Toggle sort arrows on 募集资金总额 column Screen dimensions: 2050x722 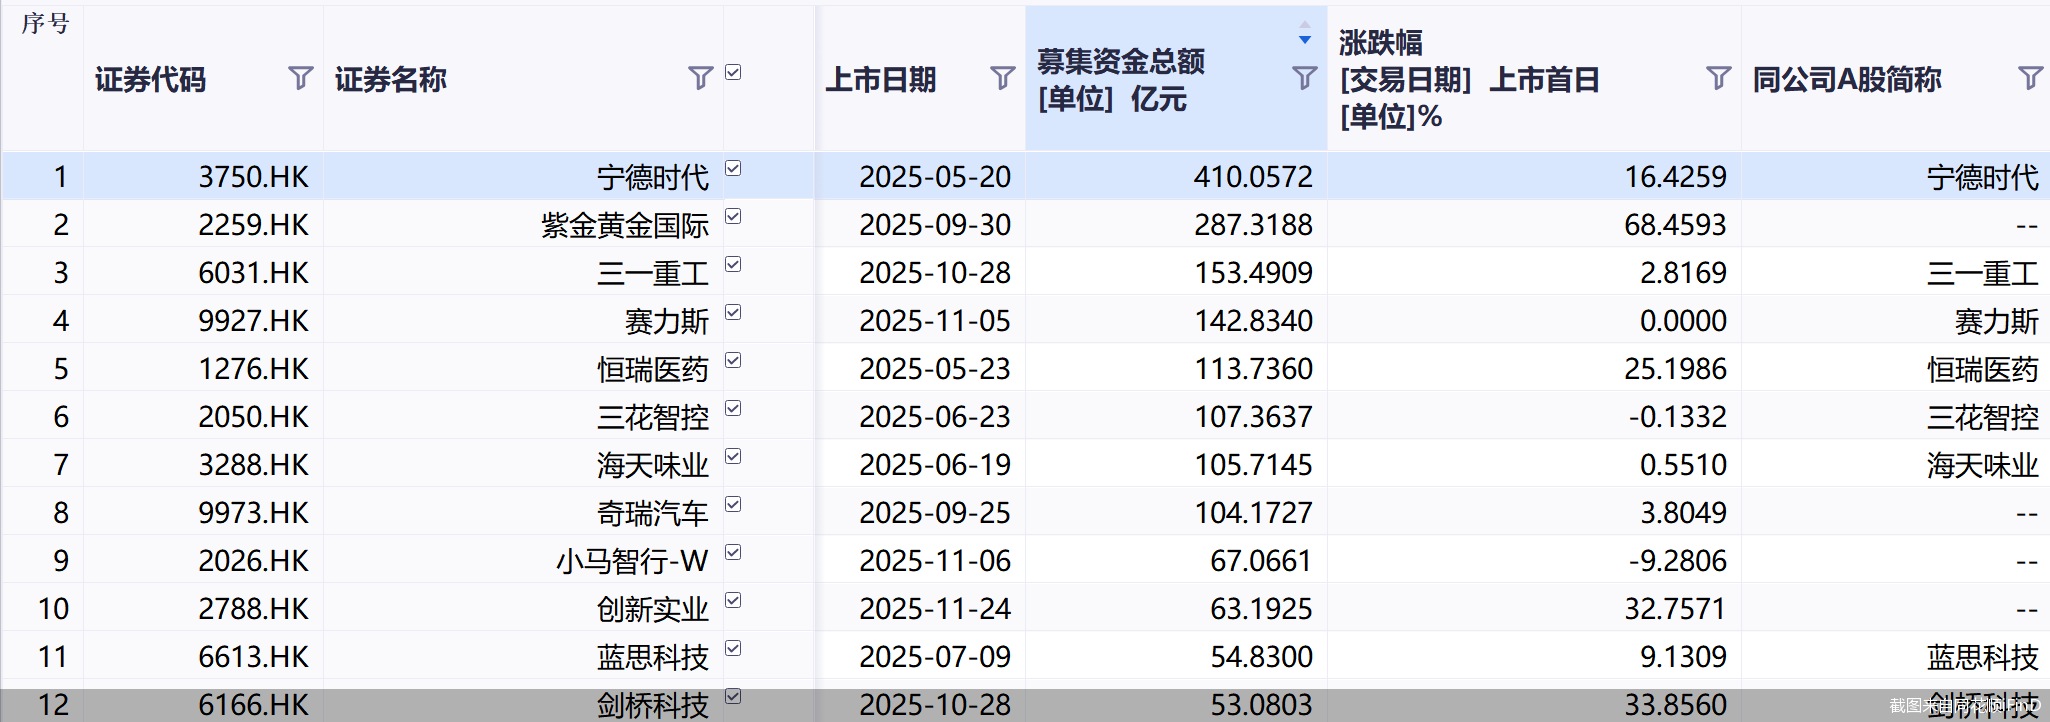pos(1304,32)
